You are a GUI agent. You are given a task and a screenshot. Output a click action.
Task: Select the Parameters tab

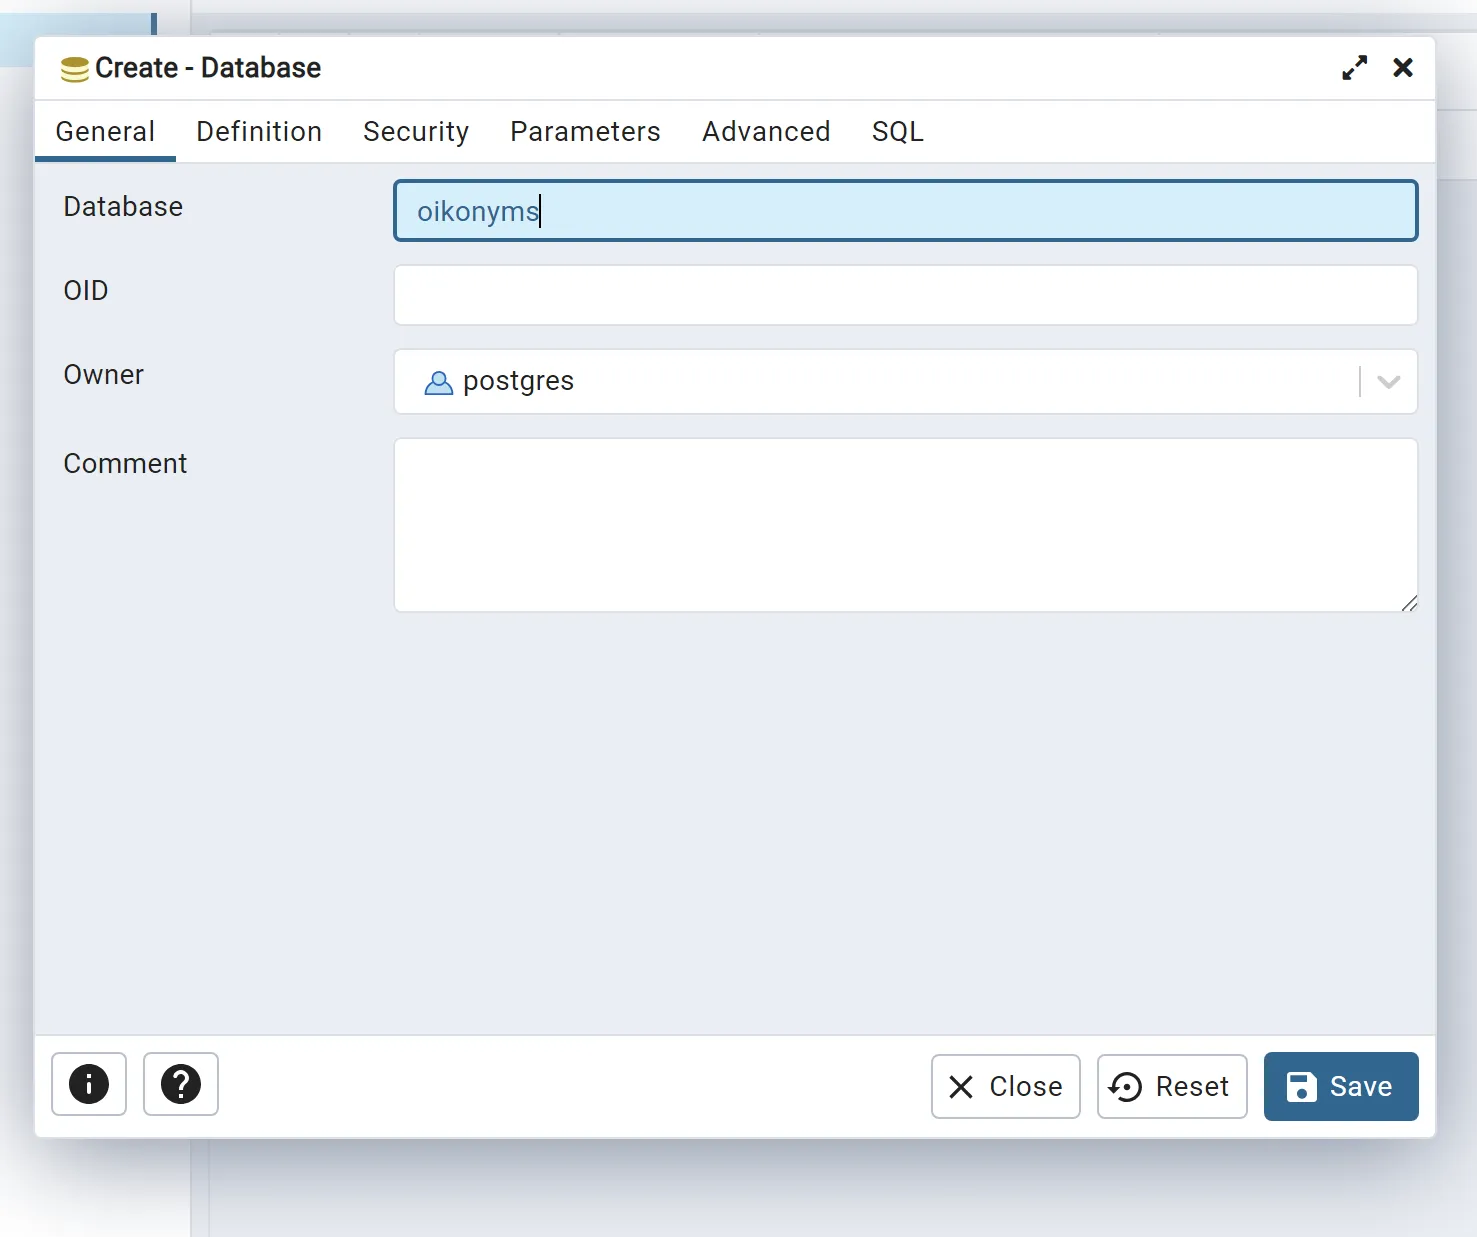[585, 132]
